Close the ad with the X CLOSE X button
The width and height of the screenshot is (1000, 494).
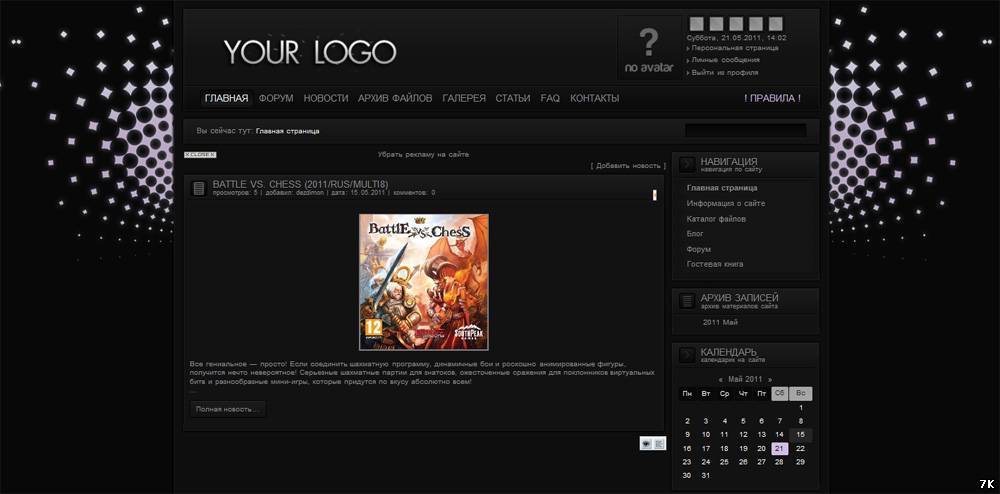(200, 155)
